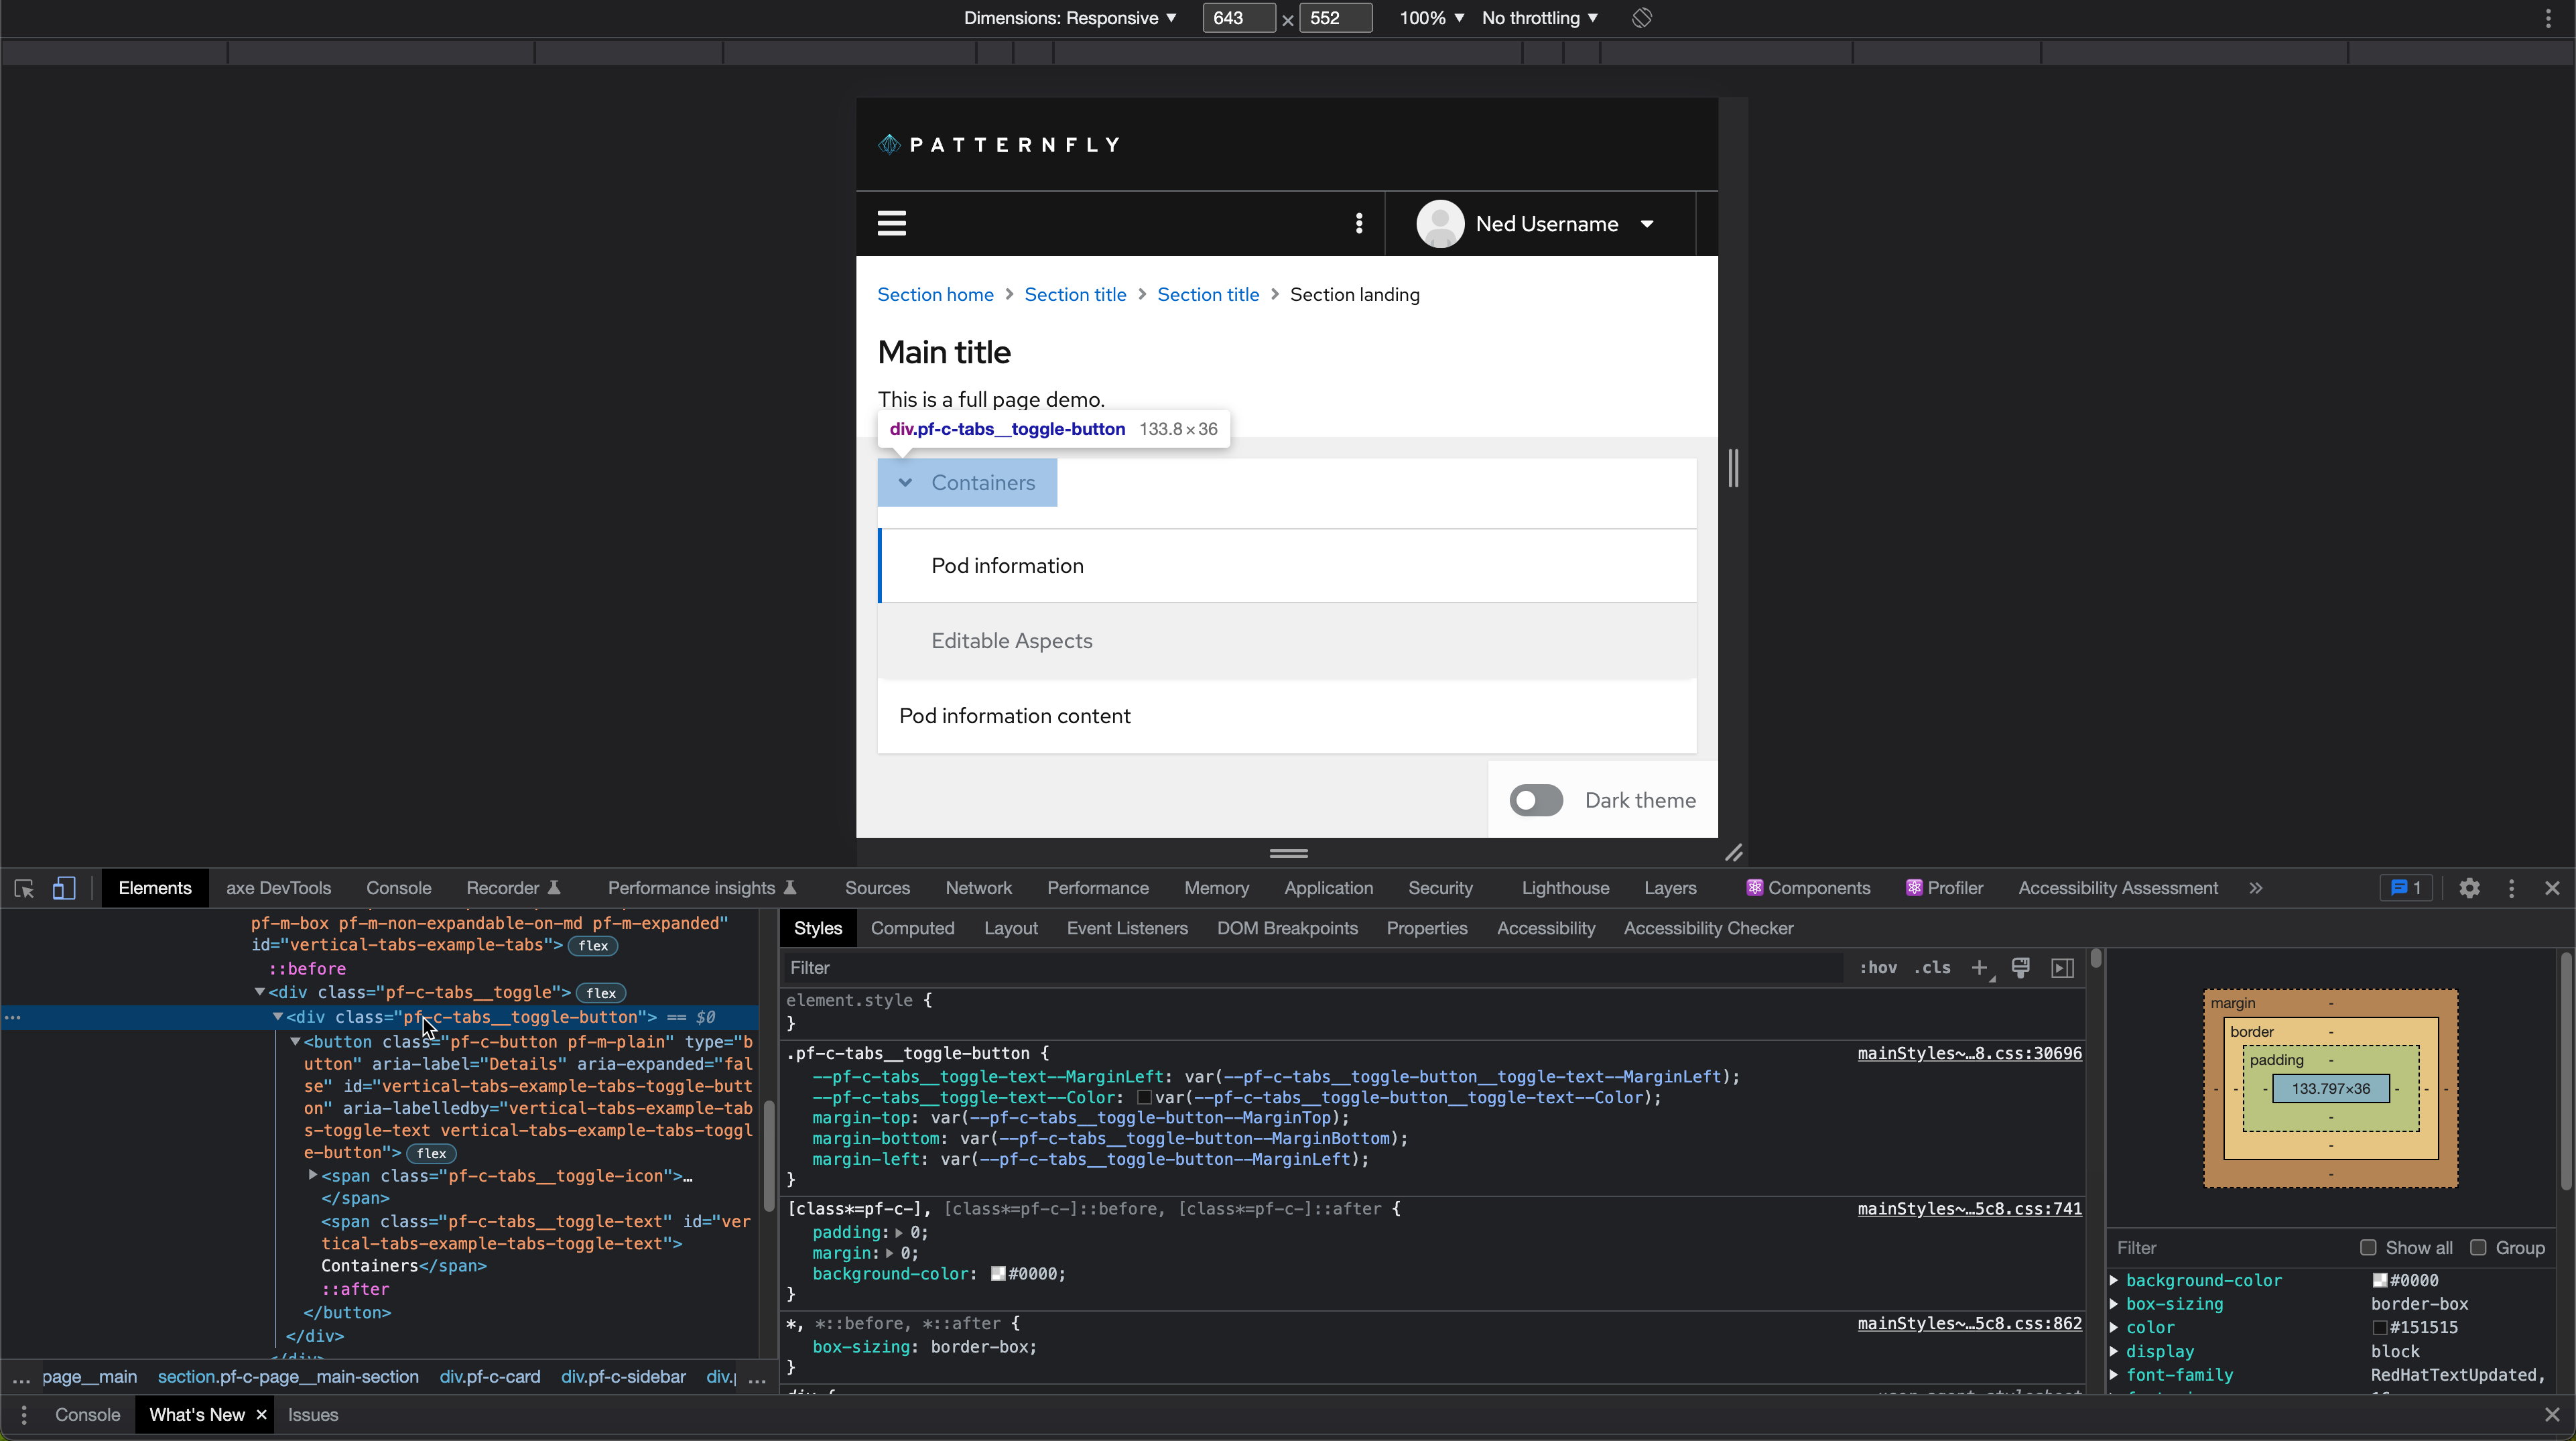
Task: Toggle the device toolbar icon
Action: coord(64,888)
